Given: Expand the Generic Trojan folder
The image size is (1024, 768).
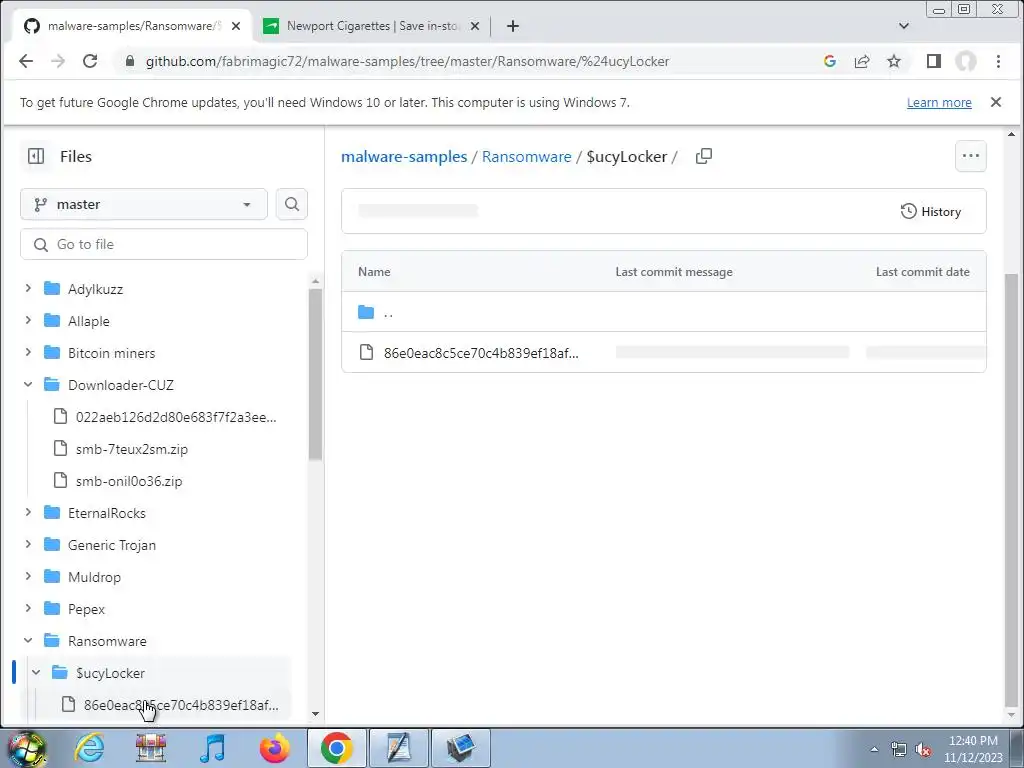Looking at the screenshot, I should pyautogui.click(x=28, y=544).
